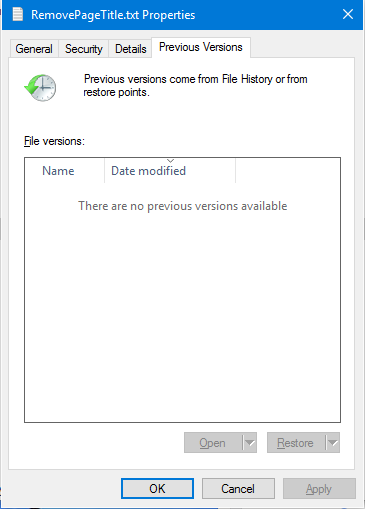Click the no previous versions available message

coord(183,206)
